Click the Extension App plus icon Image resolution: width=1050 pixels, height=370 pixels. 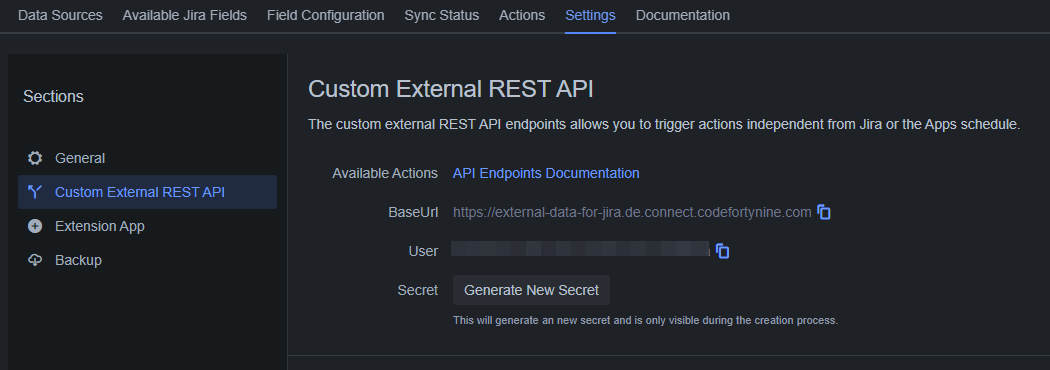(x=35, y=226)
